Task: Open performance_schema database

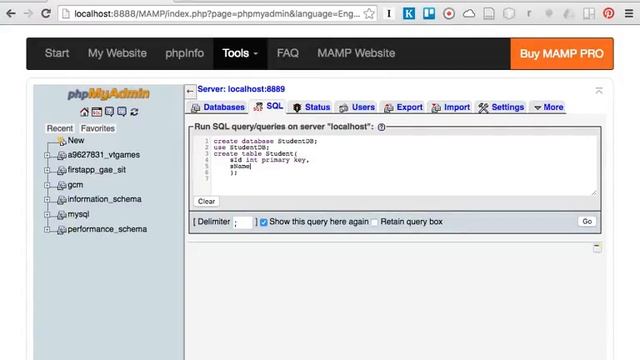Action: point(107,229)
